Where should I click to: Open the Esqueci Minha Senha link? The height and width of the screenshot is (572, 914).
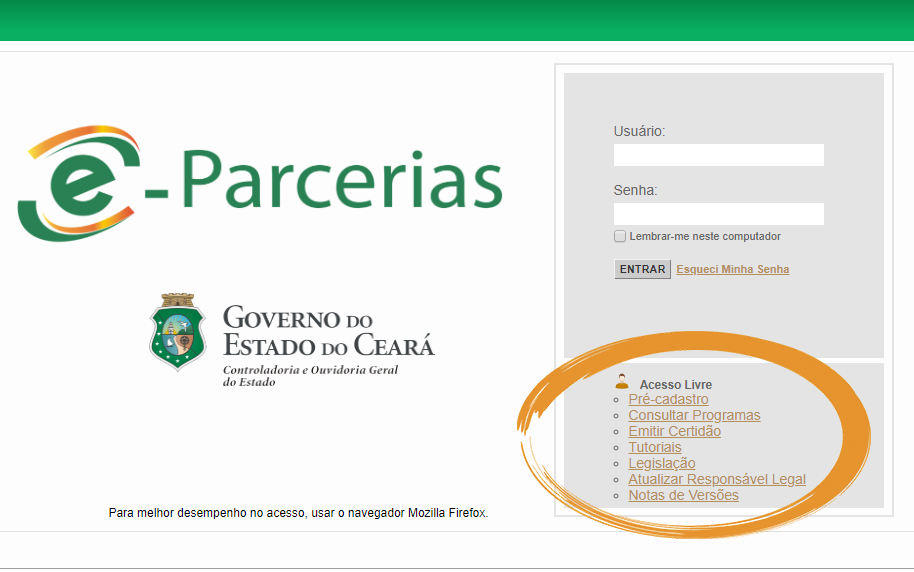pyautogui.click(x=733, y=269)
